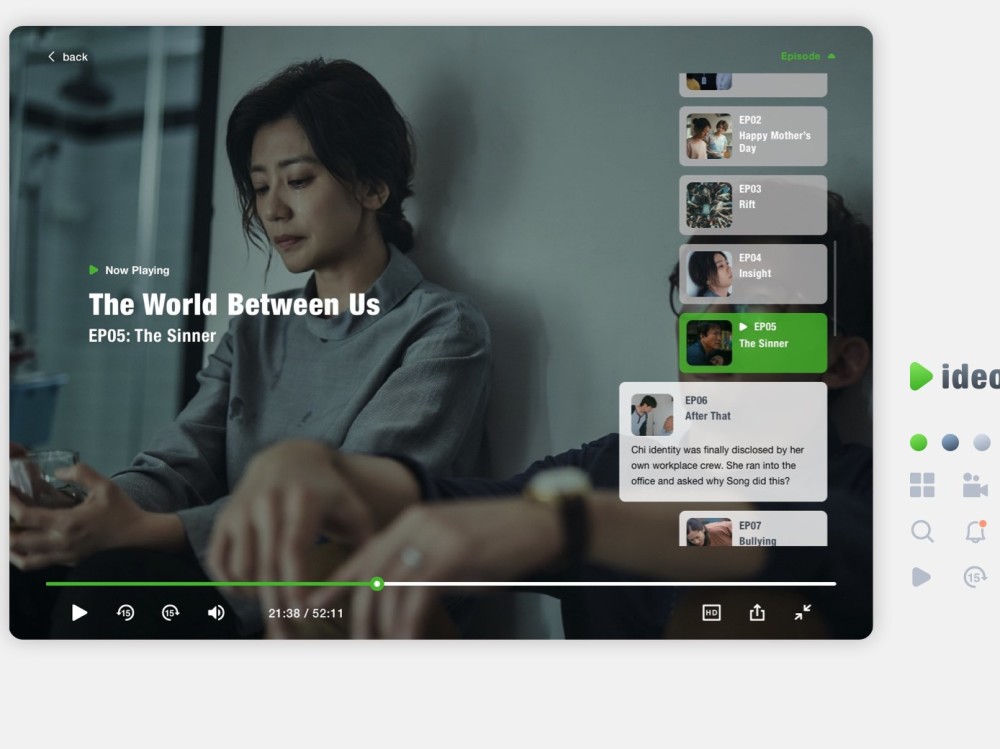The width and height of the screenshot is (1000, 749).
Task: Click the light gray color swatch
Action: (x=982, y=442)
